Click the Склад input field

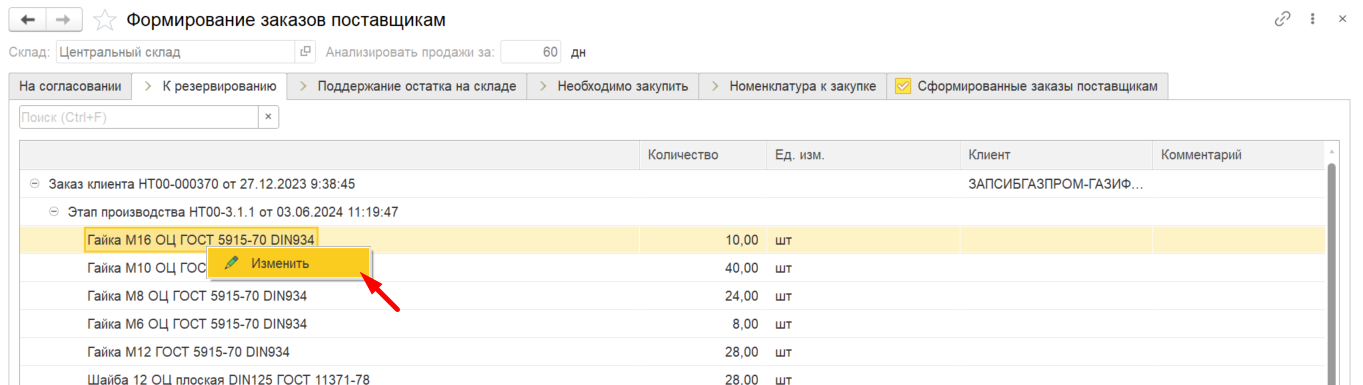[x=176, y=52]
